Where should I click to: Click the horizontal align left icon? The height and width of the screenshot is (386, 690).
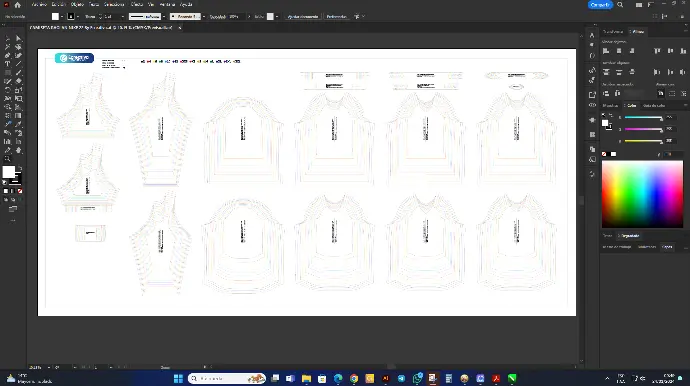coord(606,51)
